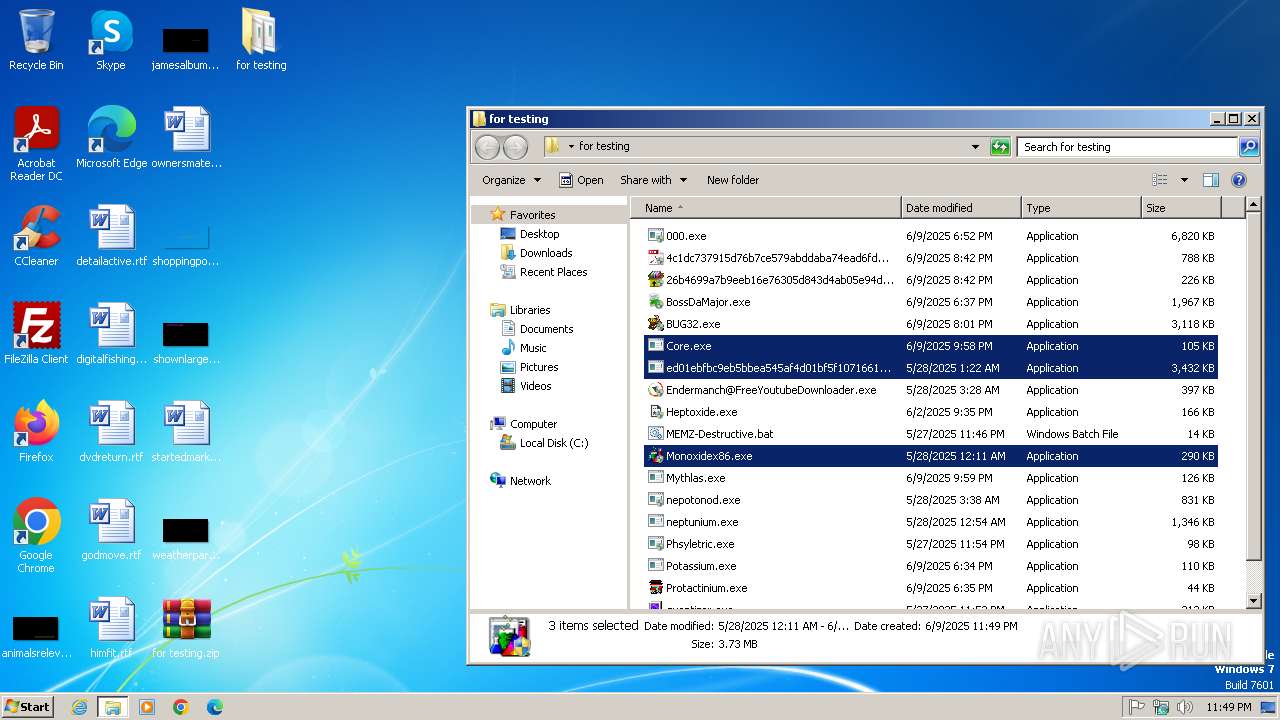Open Windows Media Player from taskbar

pyautogui.click(x=147, y=707)
